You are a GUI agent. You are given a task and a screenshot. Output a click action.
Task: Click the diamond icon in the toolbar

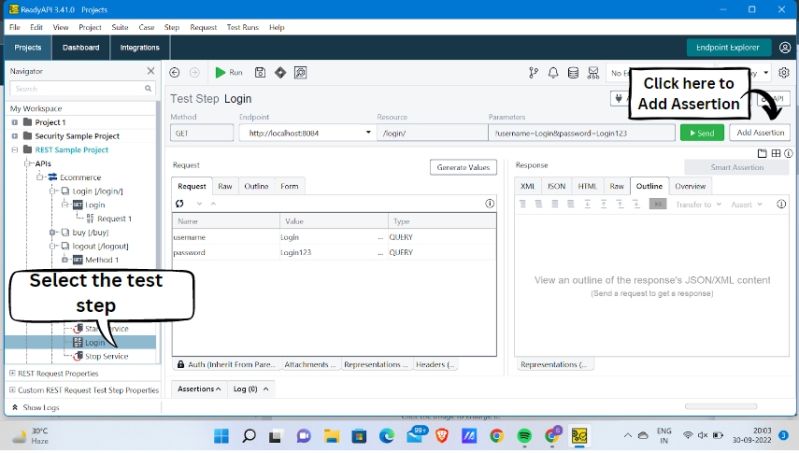(280, 73)
